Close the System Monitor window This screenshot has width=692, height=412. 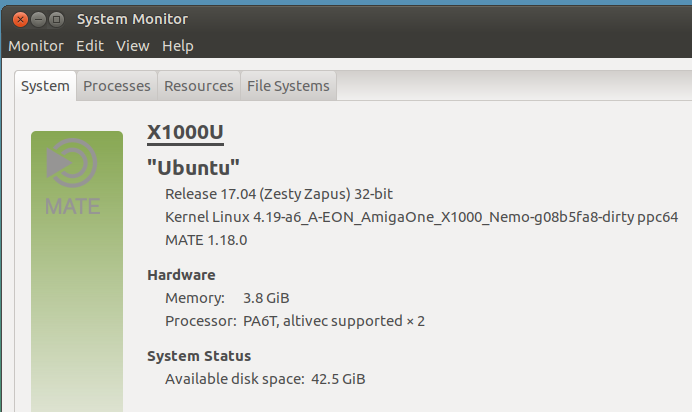(x=19, y=19)
